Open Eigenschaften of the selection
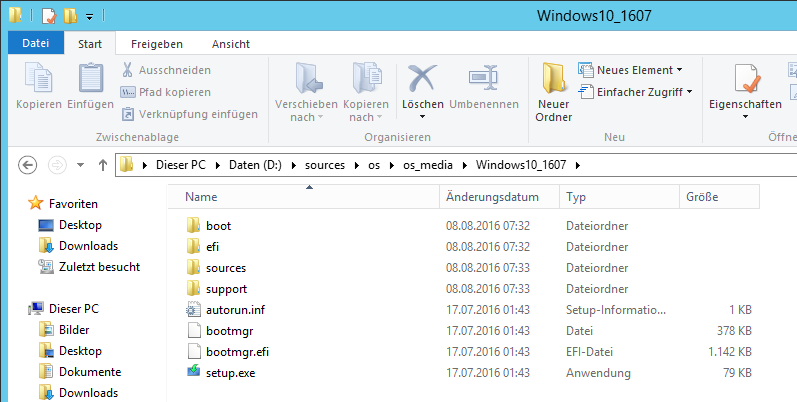 (x=744, y=85)
